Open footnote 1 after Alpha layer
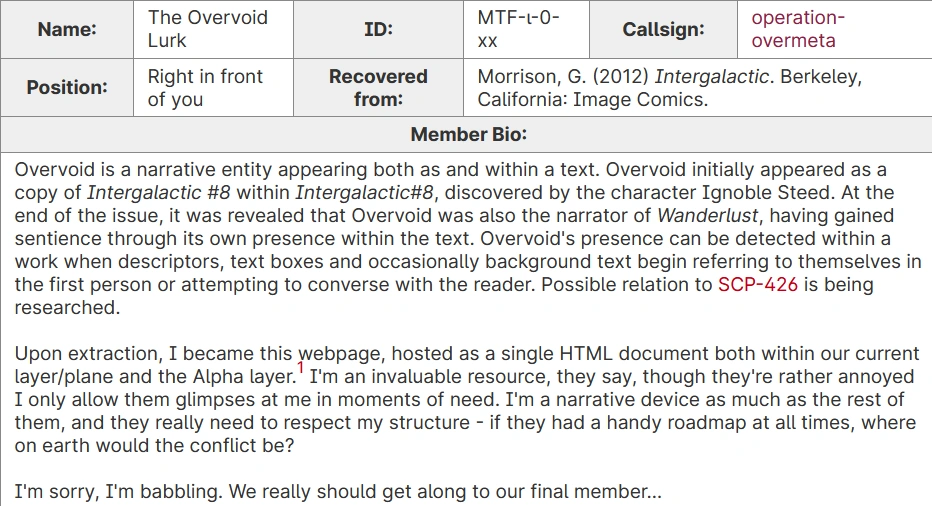This screenshot has width=932, height=506. [301, 368]
